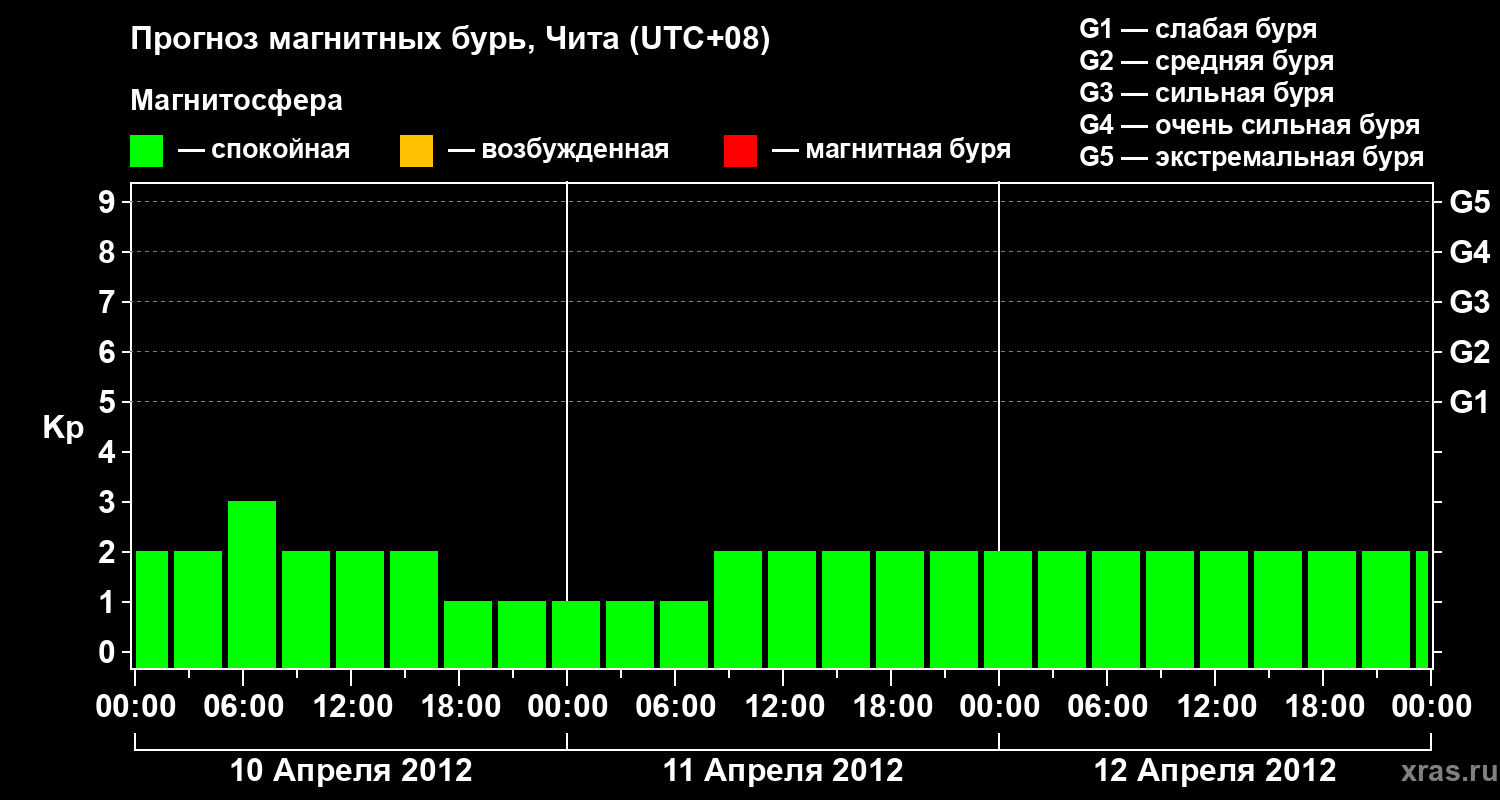Click the "11 Апреля 2012" date label

783,770
